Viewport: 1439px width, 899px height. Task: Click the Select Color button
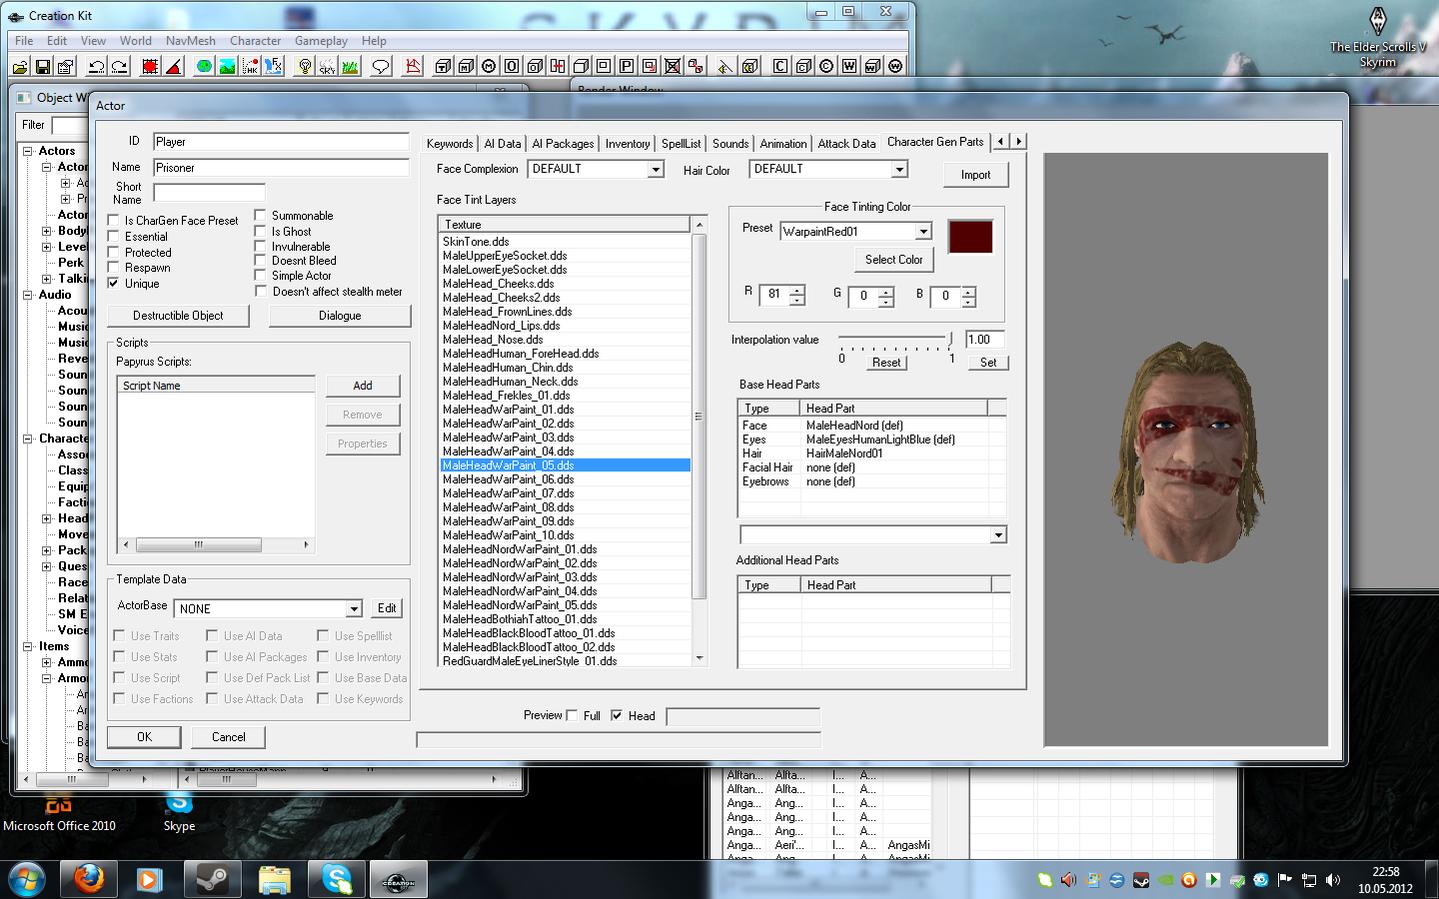[893, 260]
